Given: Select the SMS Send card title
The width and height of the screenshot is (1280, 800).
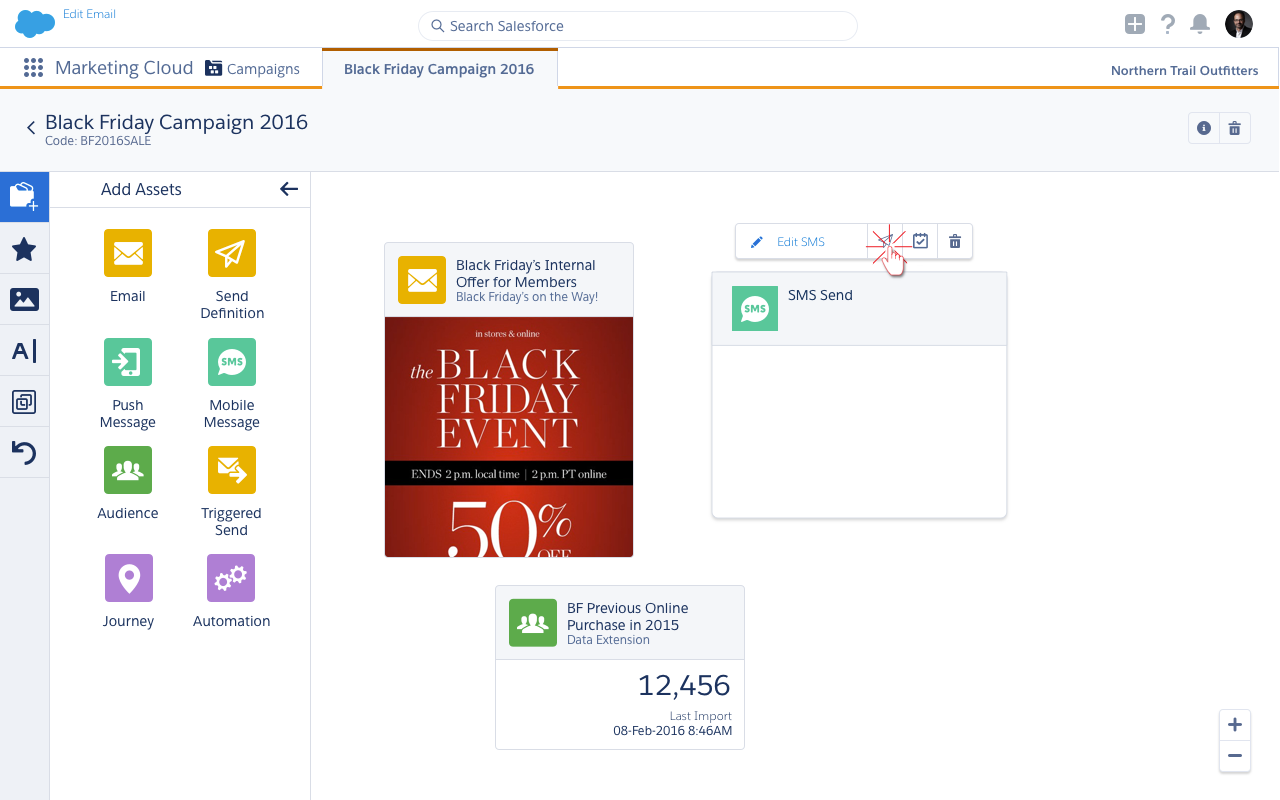Looking at the screenshot, I should [x=820, y=295].
